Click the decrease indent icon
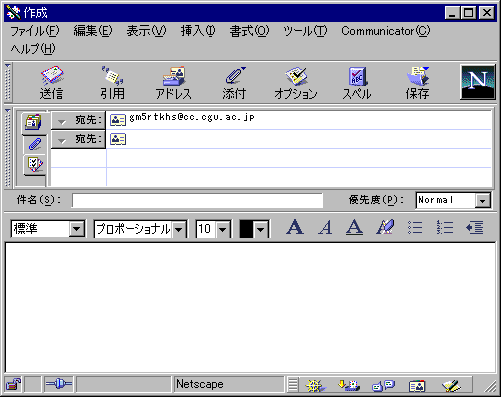The height and width of the screenshot is (397, 501). coord(475,228)
